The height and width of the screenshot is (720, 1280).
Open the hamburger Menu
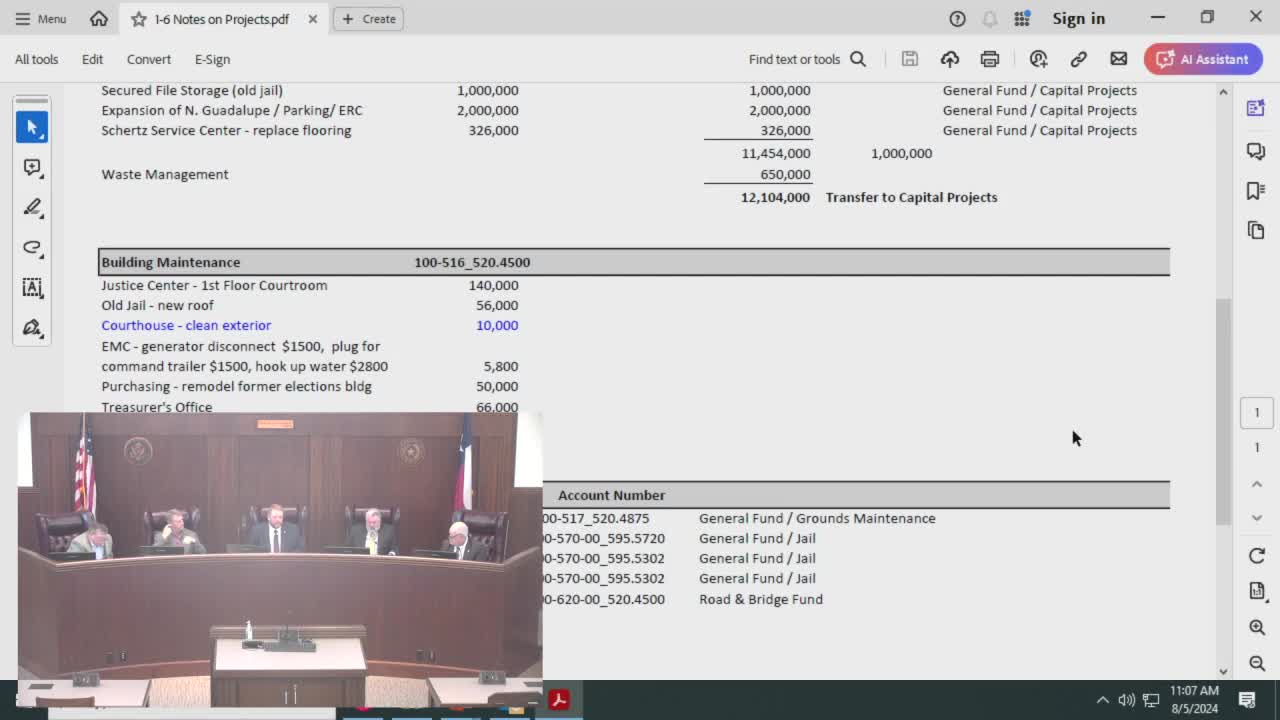41,18
